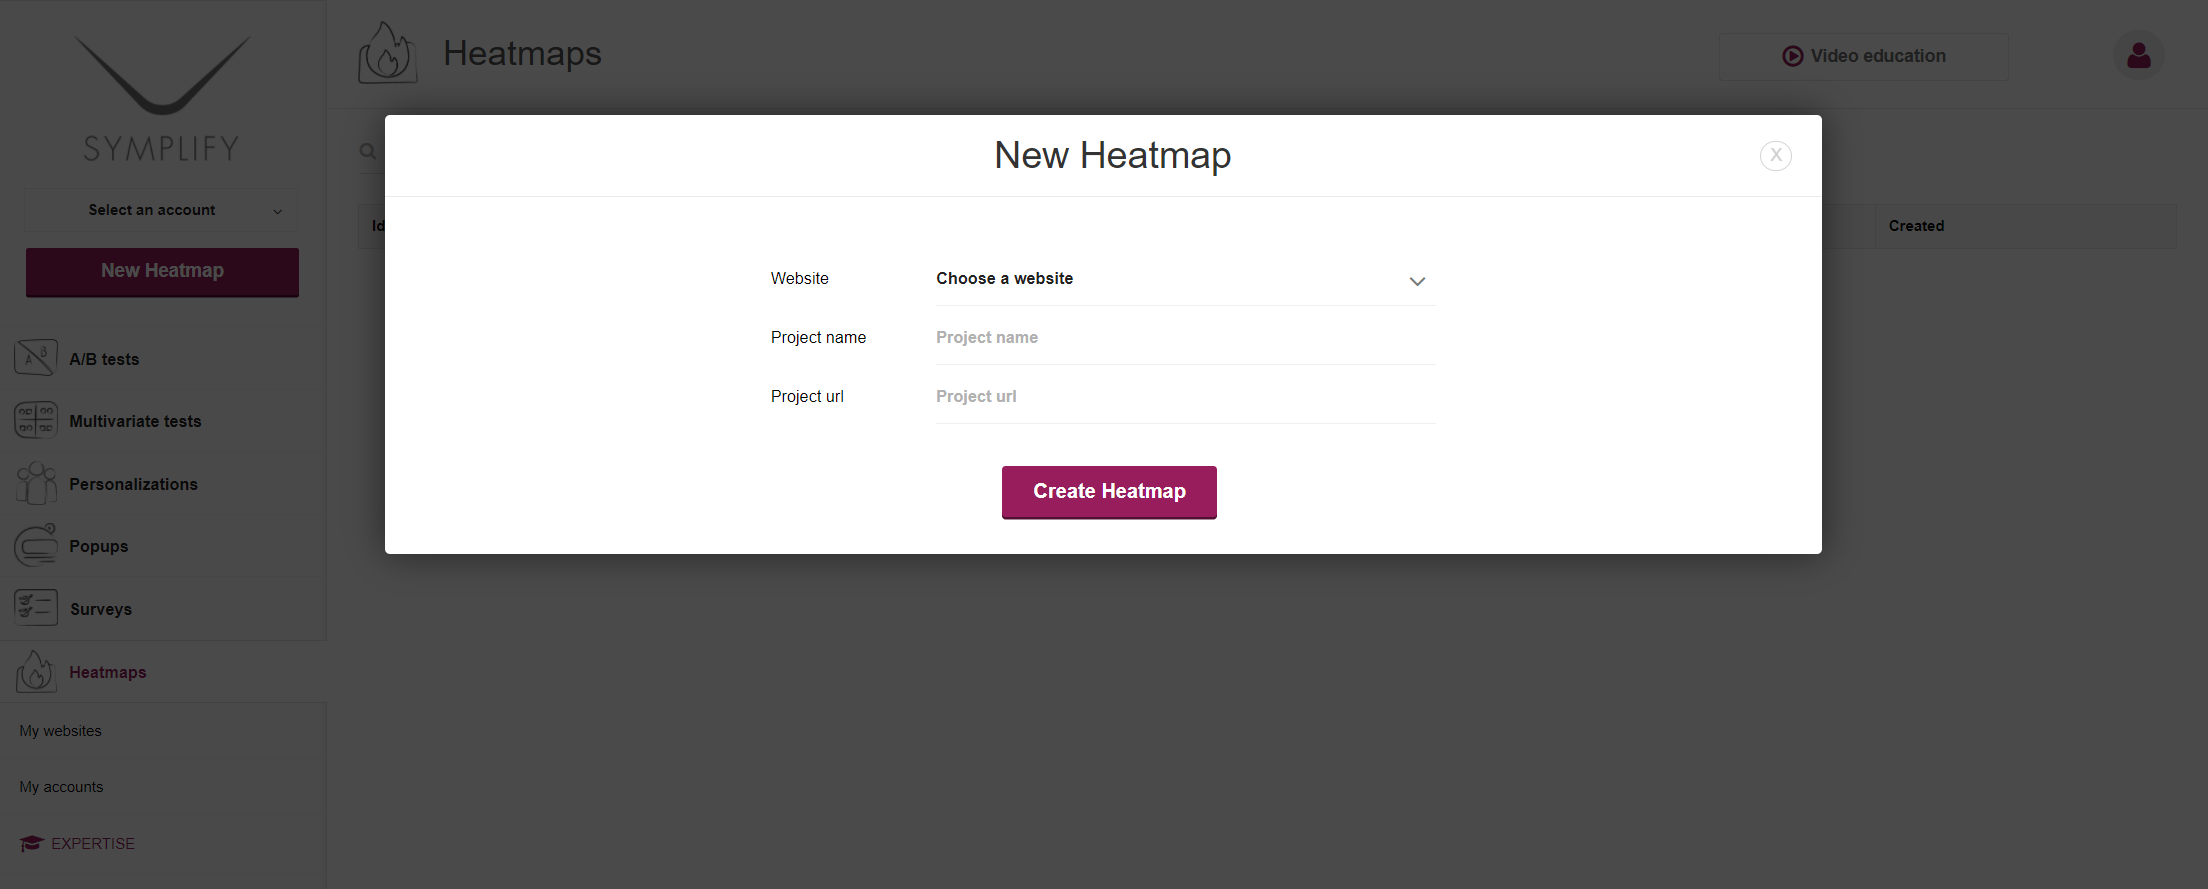Click the header Heatmaps flame icon
The image size is (2208, 889).
point(387,53)
